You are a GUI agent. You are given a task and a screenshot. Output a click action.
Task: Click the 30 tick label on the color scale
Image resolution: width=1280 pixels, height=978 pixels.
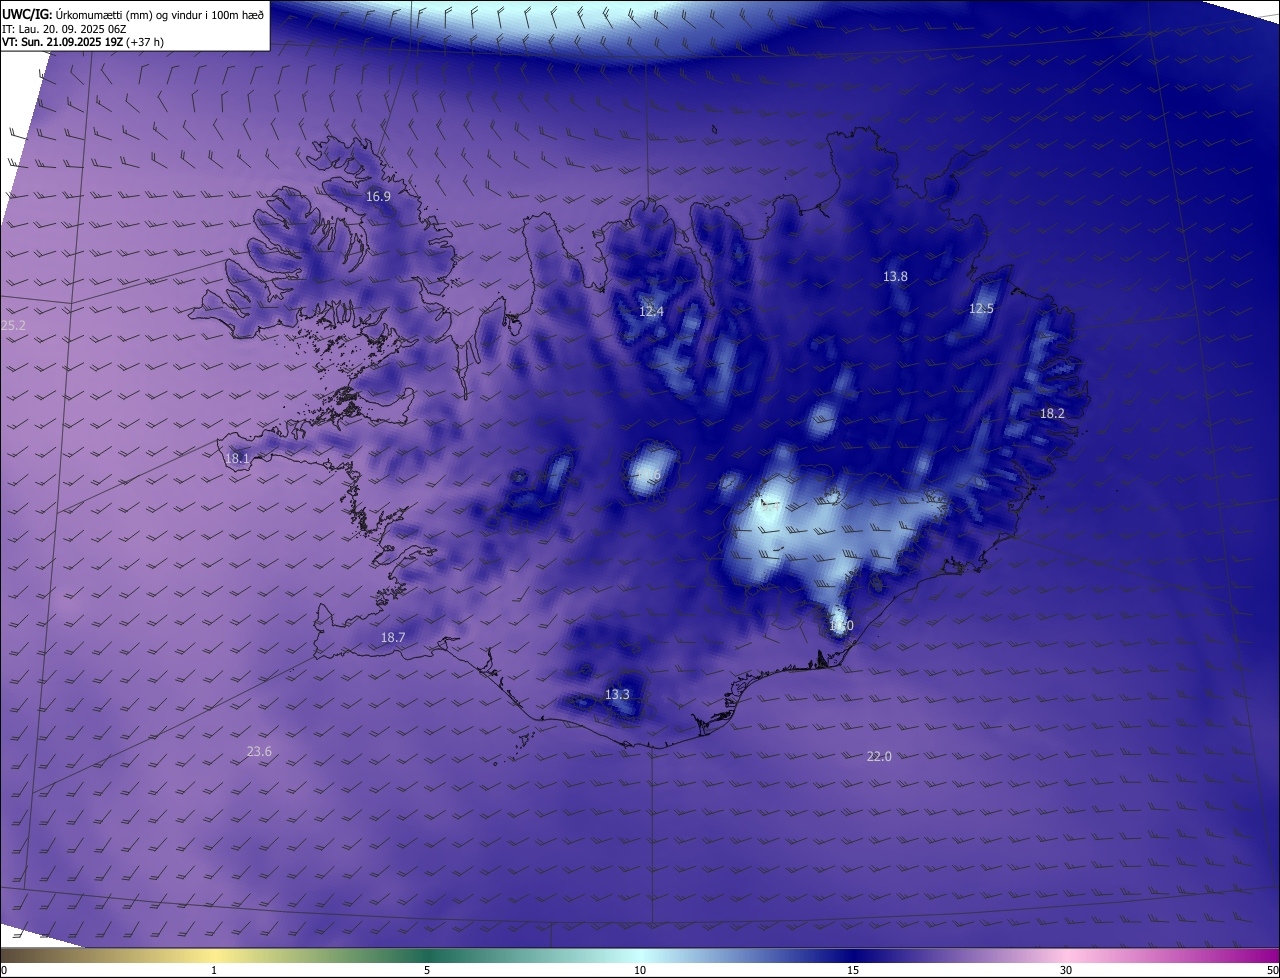pos(1066,970)
